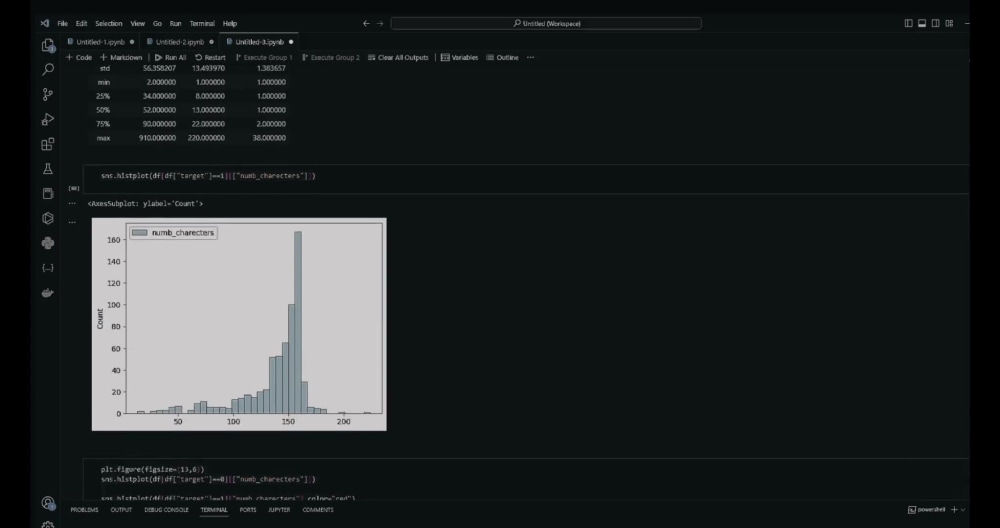This screenshot has width=1000, height=528.
Task: Open the Terminal menu
Action: pos(202,24)
